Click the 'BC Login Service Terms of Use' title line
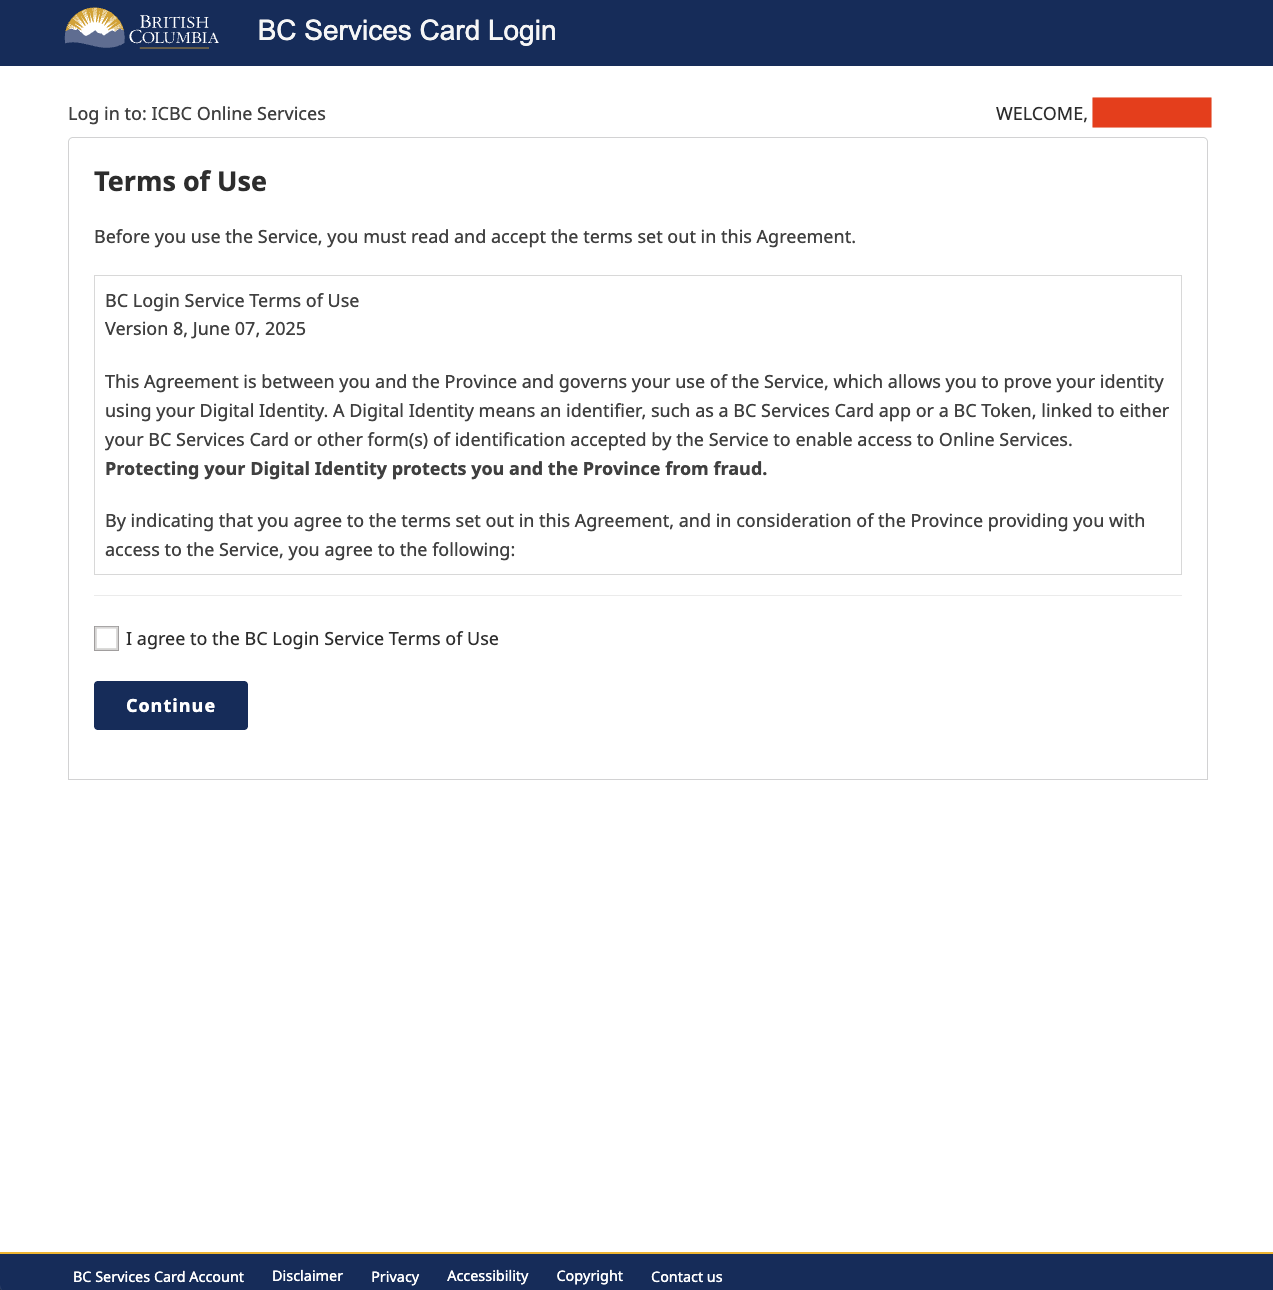 [x=232, y=301]
